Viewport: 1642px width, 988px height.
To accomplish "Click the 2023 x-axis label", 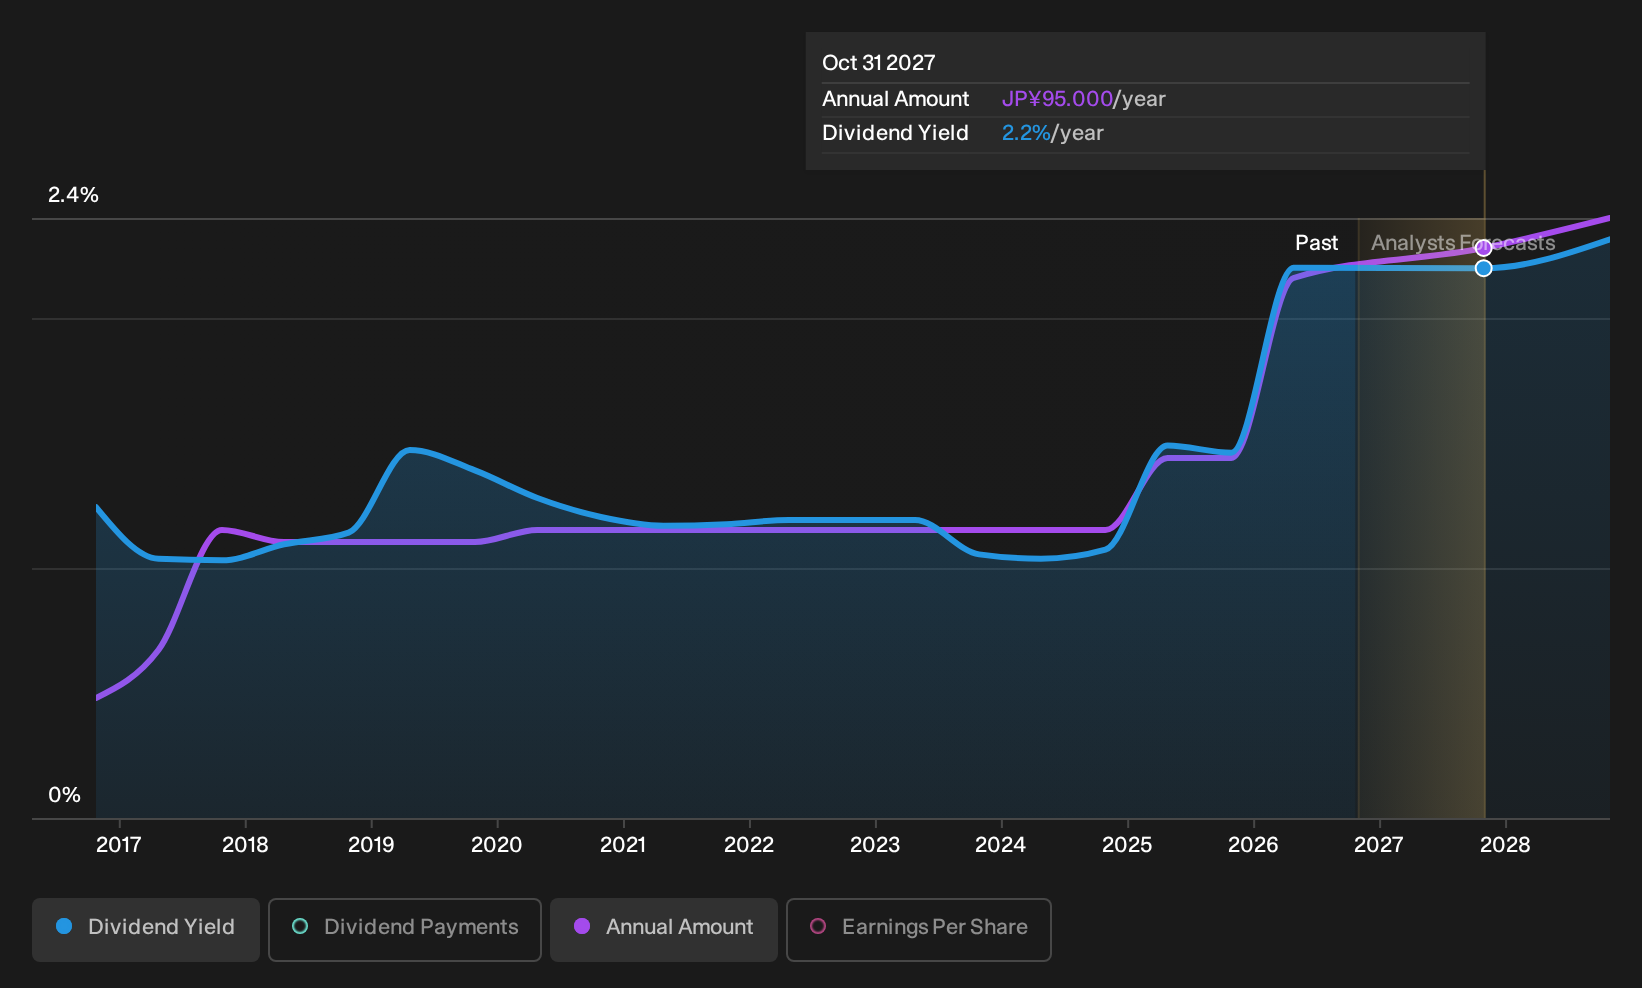I will 875,845.
